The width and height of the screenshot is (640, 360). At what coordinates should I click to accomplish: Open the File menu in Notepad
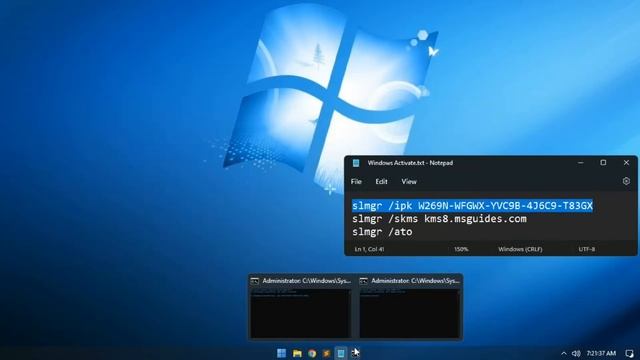356,182
